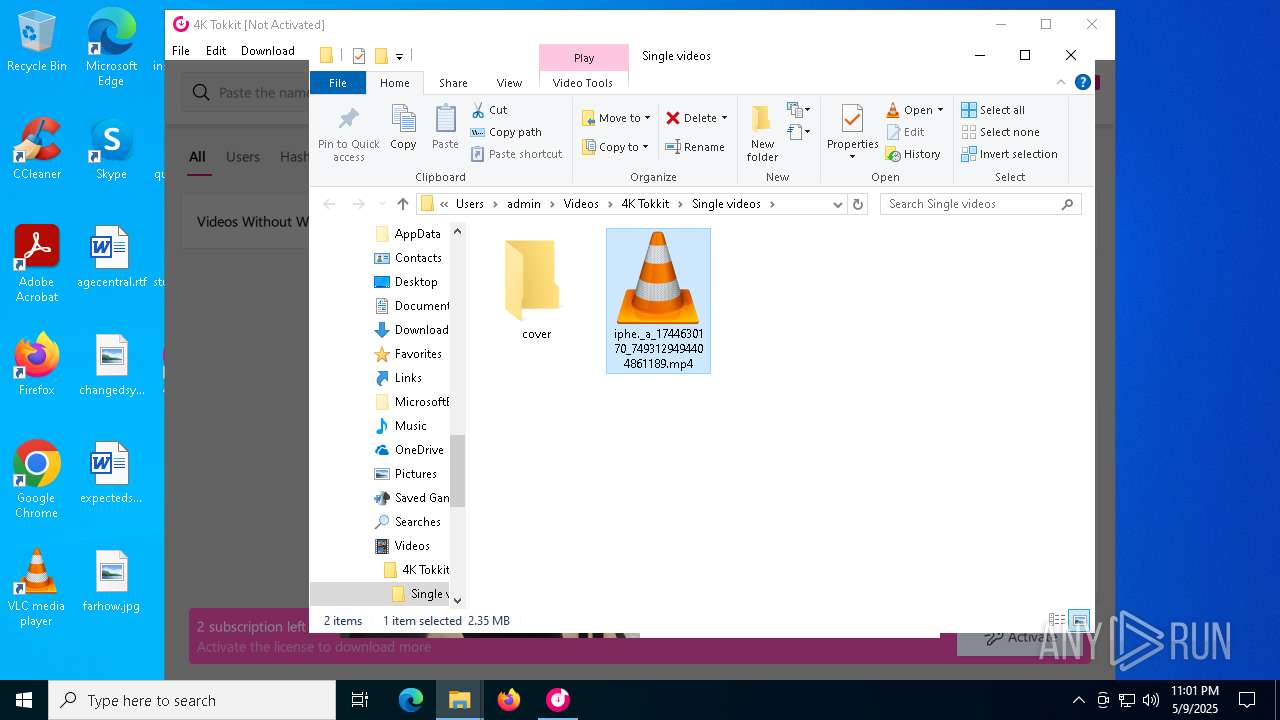Cut the selected file
This screenshot has width=1280, height=720.
pos(490,110)
